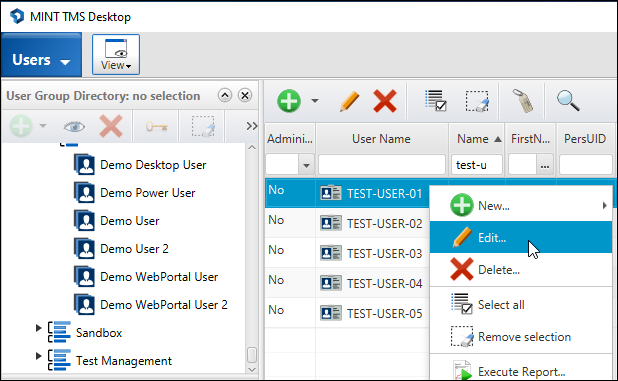Click the user card icon of TEST-USER-05

pyautogui.click(x=331, y=313)
